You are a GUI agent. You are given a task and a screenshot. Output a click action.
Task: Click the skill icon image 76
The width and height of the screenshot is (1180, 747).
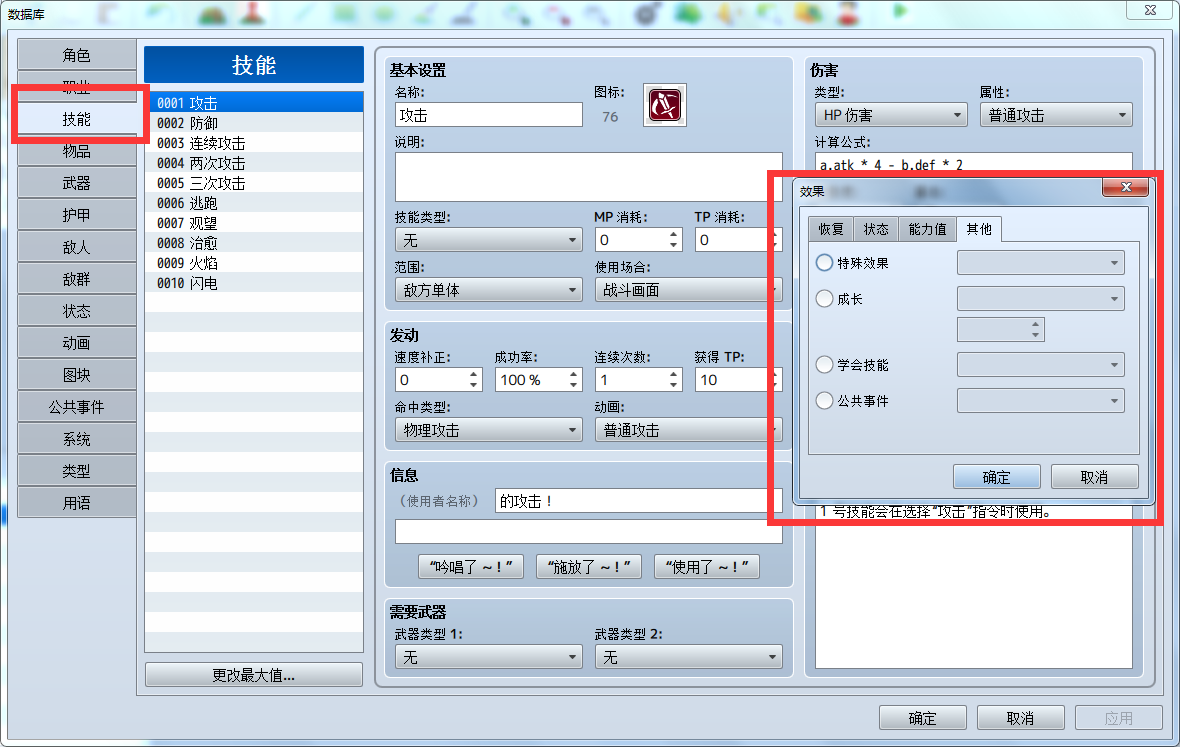click(665, 105)
